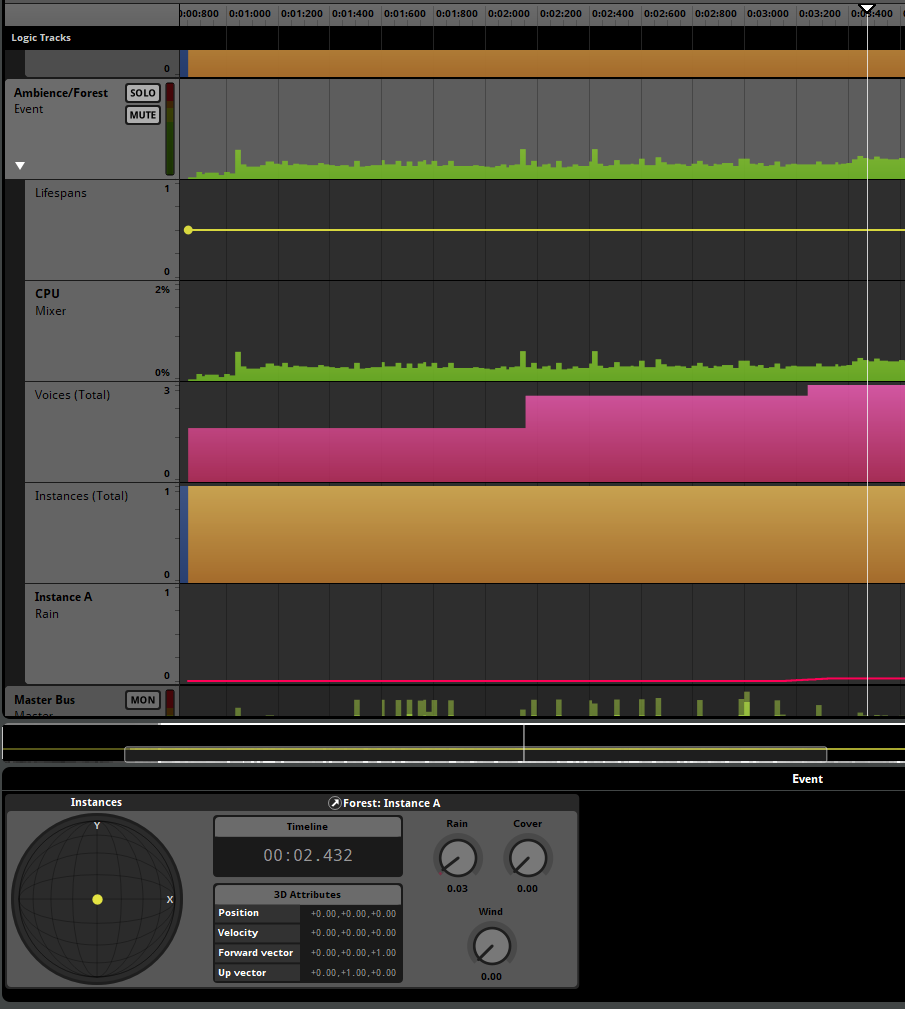Image resolution: width=905 pixels, height=1009 pixels.
Task: Turn the Rain knob
Action: click(x=457, y=858)
